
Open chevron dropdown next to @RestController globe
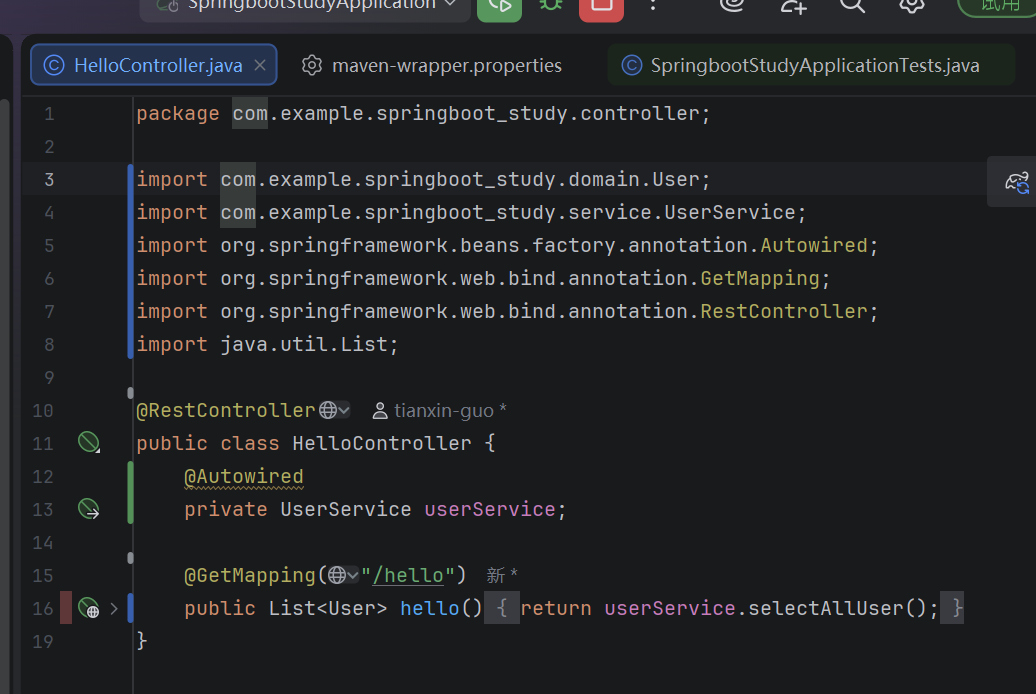coord(344,410)
